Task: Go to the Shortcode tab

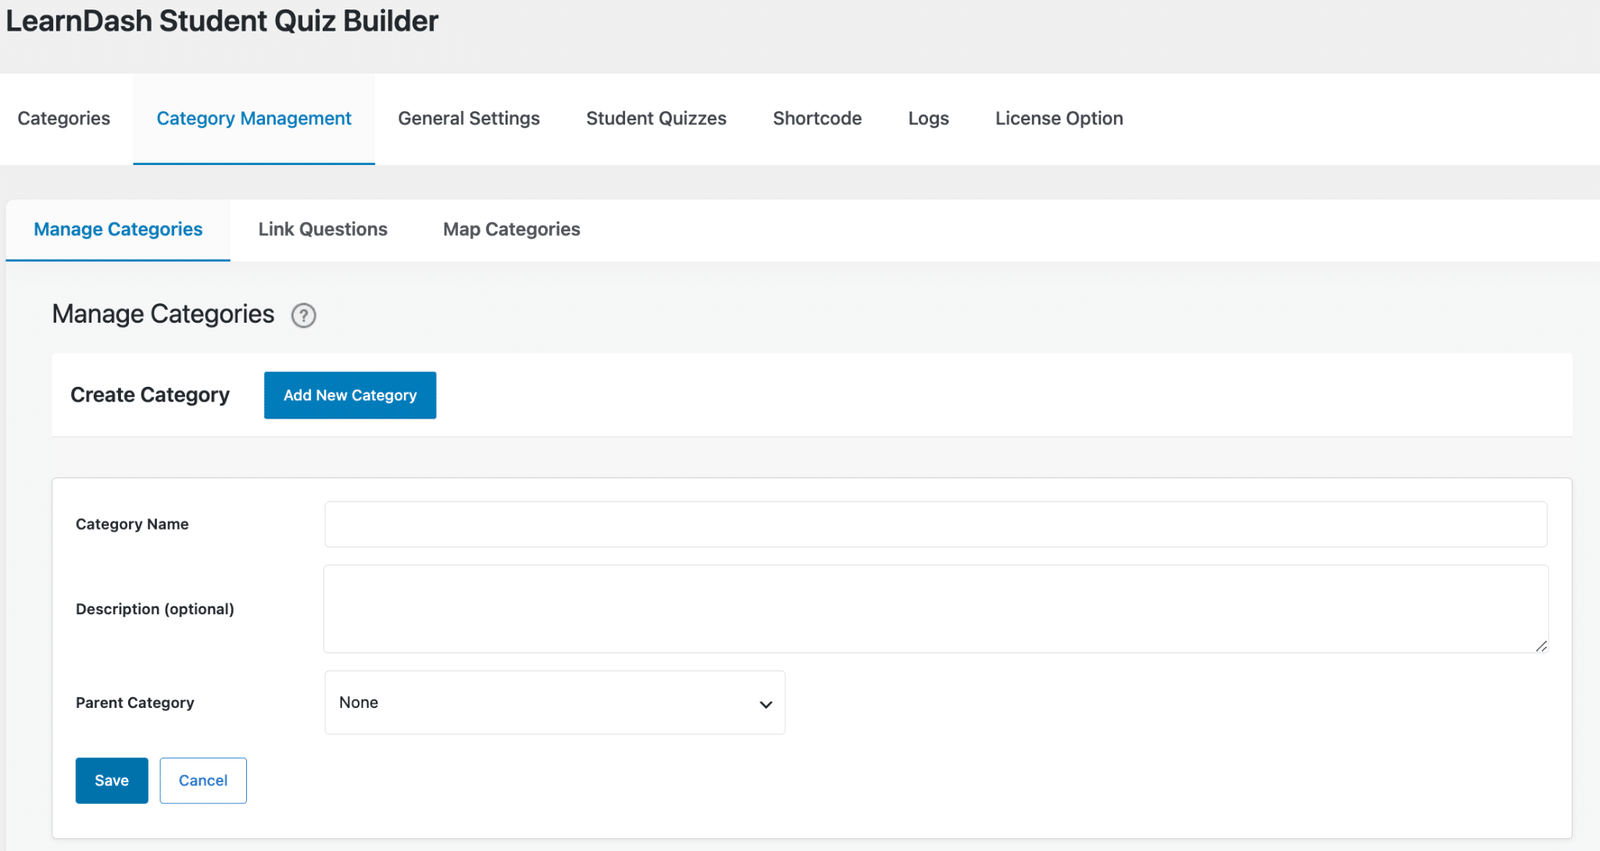Action: point(817,118)
